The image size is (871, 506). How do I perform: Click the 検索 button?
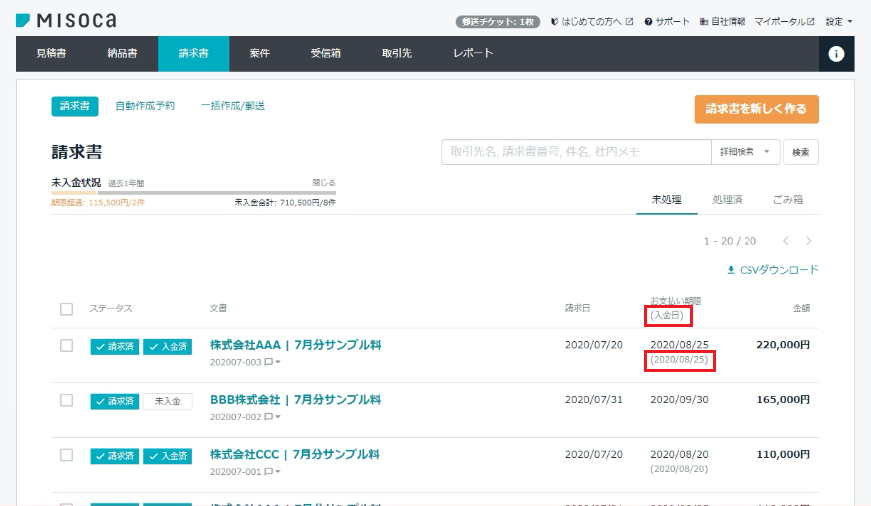[x=800, y=152]
